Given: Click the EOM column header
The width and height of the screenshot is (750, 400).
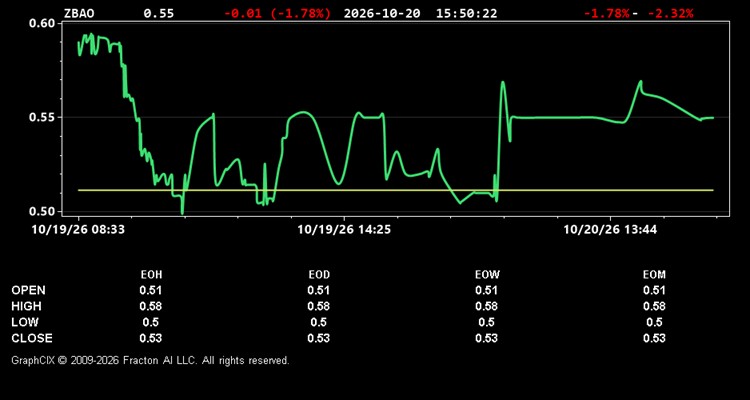Looking at the screenshot, I should (654, 275).
